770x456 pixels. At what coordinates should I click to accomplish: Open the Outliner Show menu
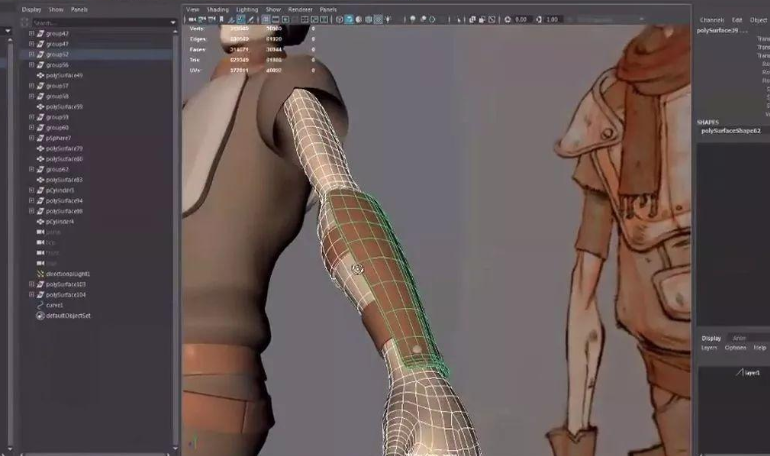pyautogui.click(x=56, y=9)
